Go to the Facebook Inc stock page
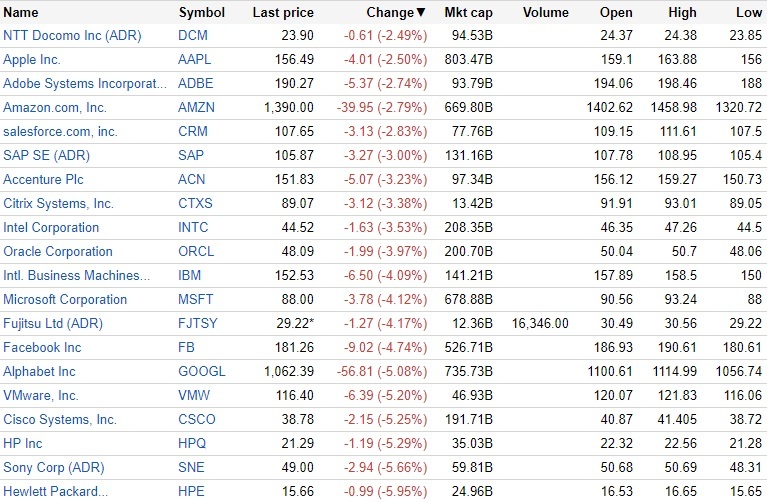 pyautogui.click(x=42, y=347)
